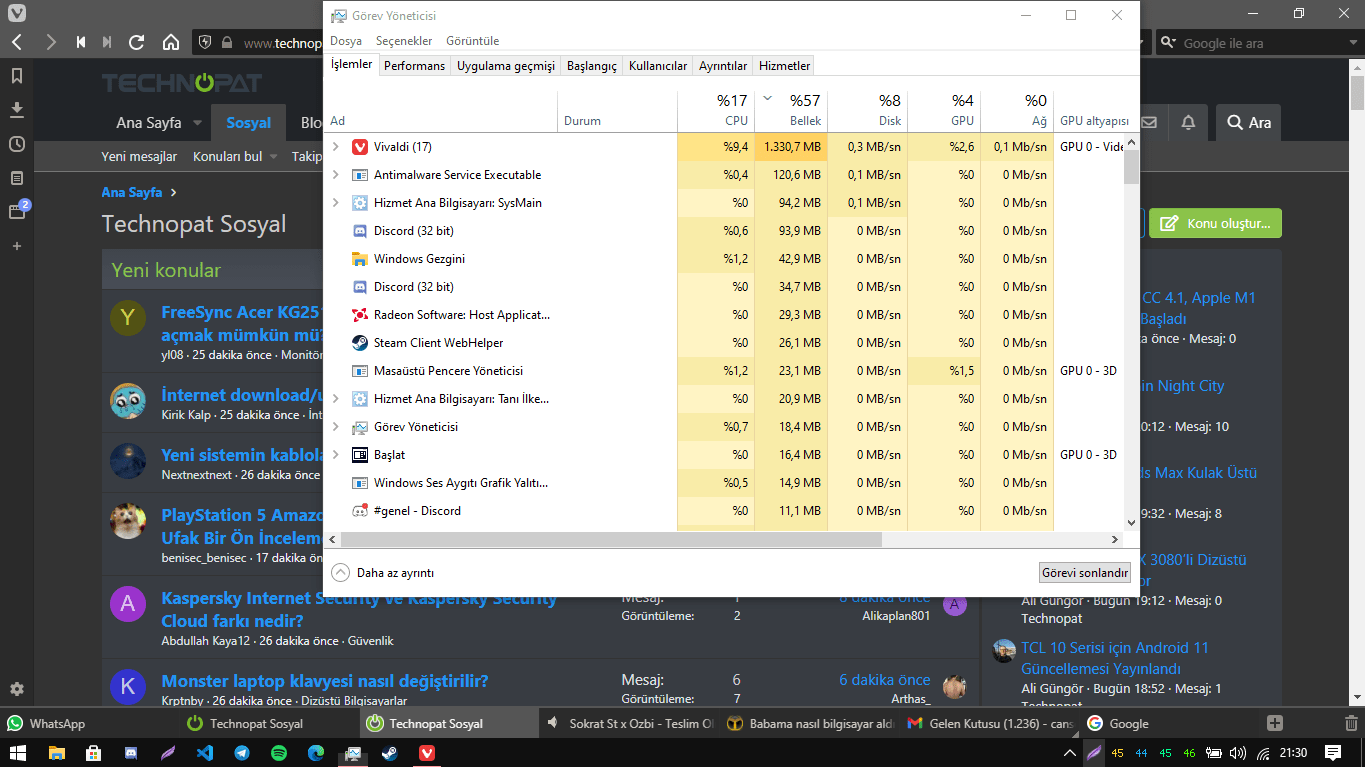The height and width of the screenshot is (767, 1365).
Task: Expand the Antimalware Service Executable row
Action: point(336,175)
